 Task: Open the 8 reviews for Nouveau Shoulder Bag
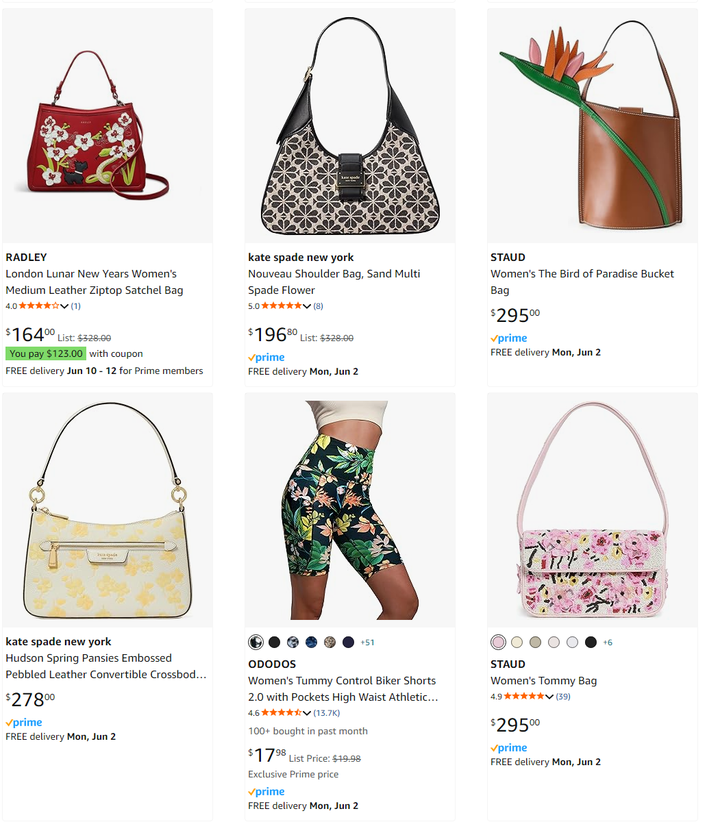coord(318,306)
